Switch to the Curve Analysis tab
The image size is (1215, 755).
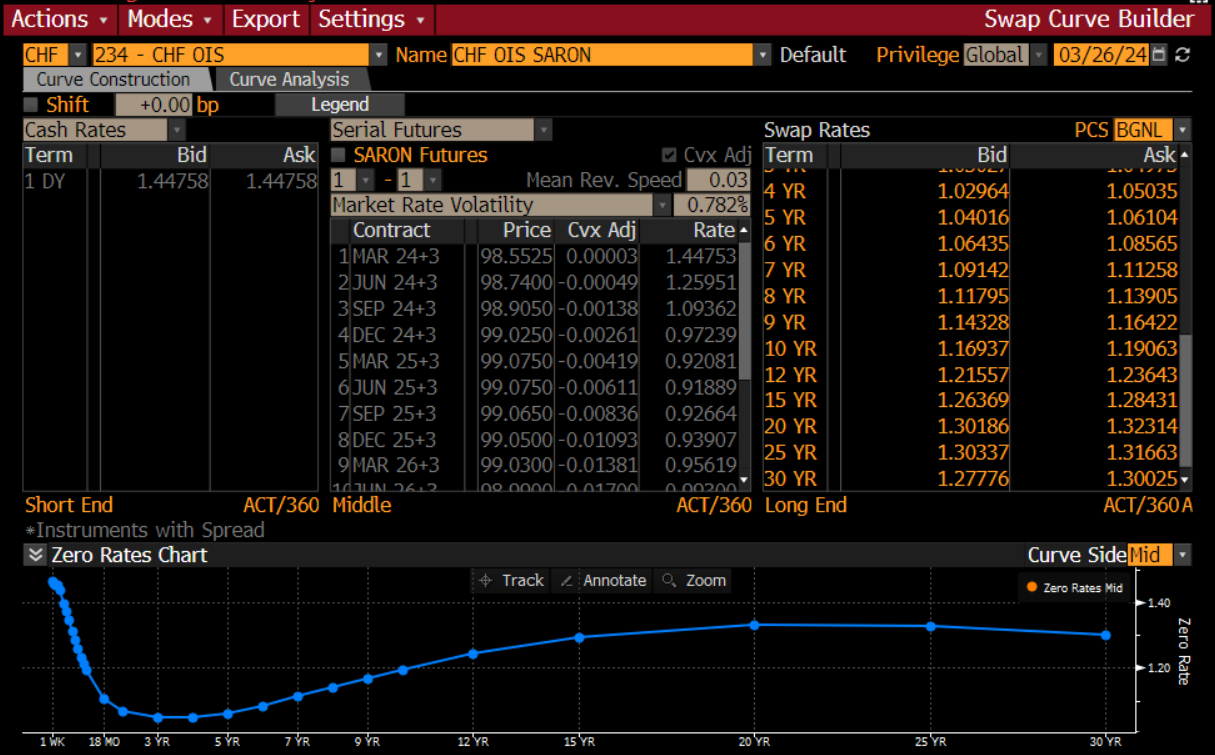pos(289,80)
